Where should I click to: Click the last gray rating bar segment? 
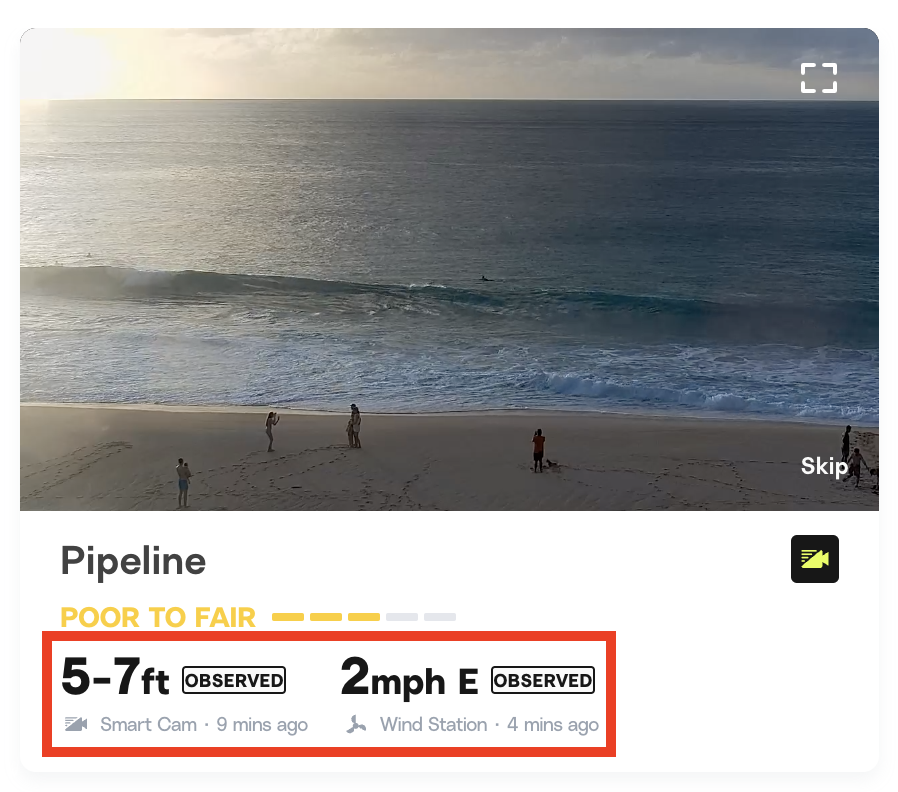point(440,617)
